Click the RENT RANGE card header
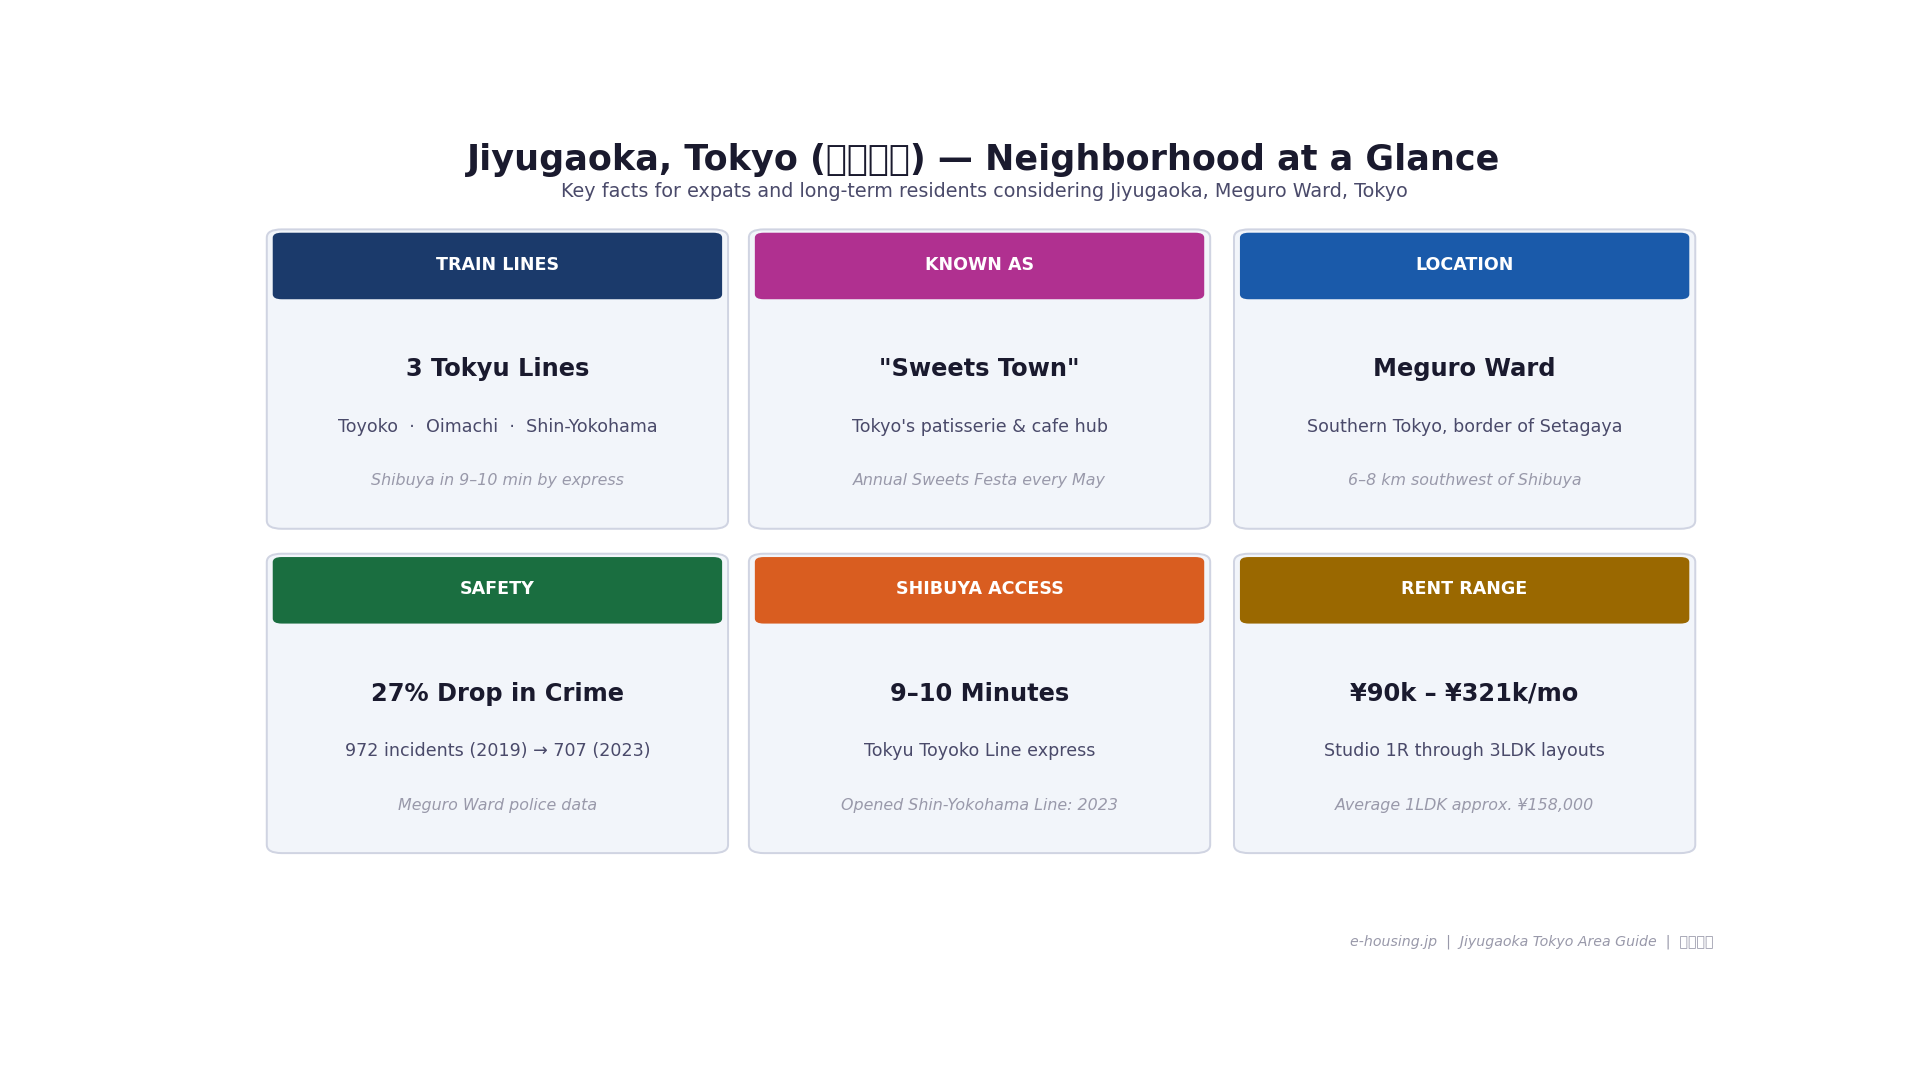 (1464, 590)
